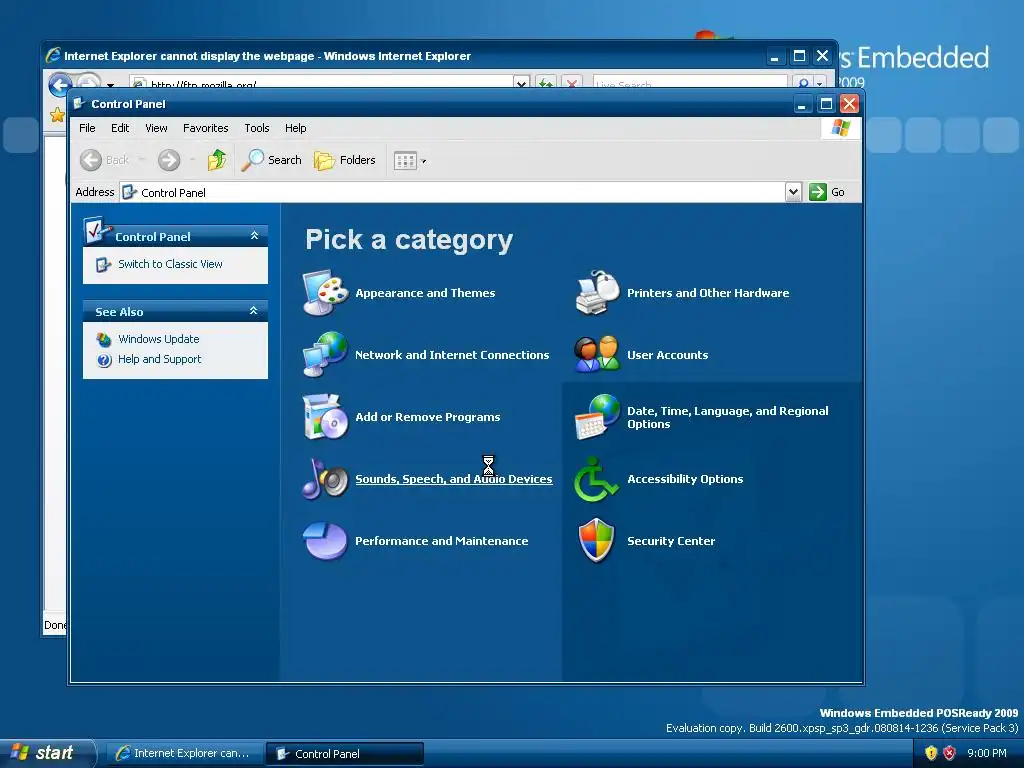This screenshot has width=1024, height=768.
Task: Click the Printers and Other Hardware icon
Action: (597, 293)
